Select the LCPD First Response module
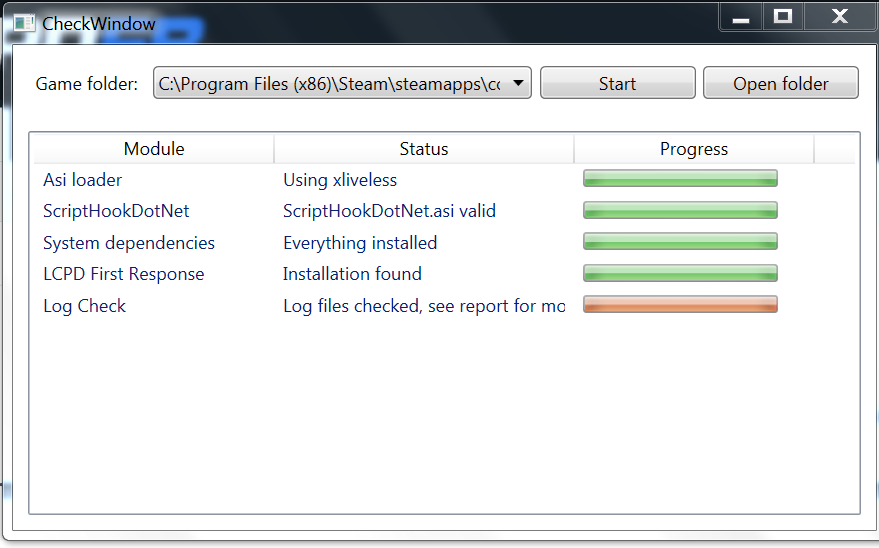The image size is (879, 548). click(x=123, y=274)
